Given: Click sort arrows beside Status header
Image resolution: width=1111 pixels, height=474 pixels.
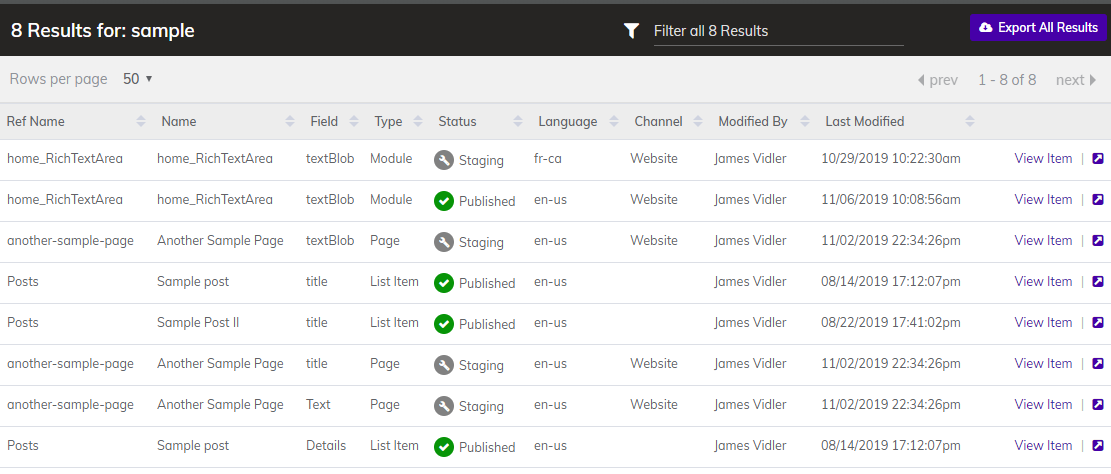Looking at the screenshot, I should tap(518, 121).
